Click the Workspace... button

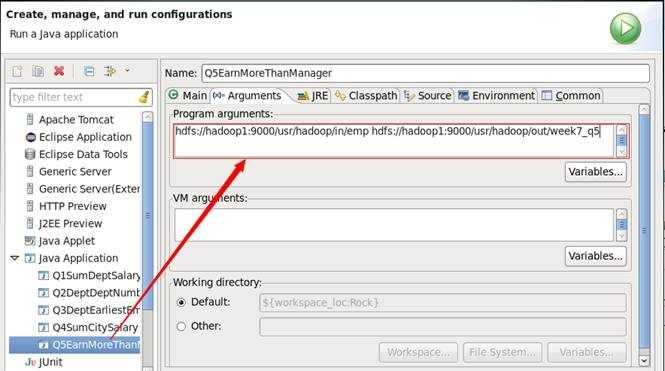coord(418,352)
